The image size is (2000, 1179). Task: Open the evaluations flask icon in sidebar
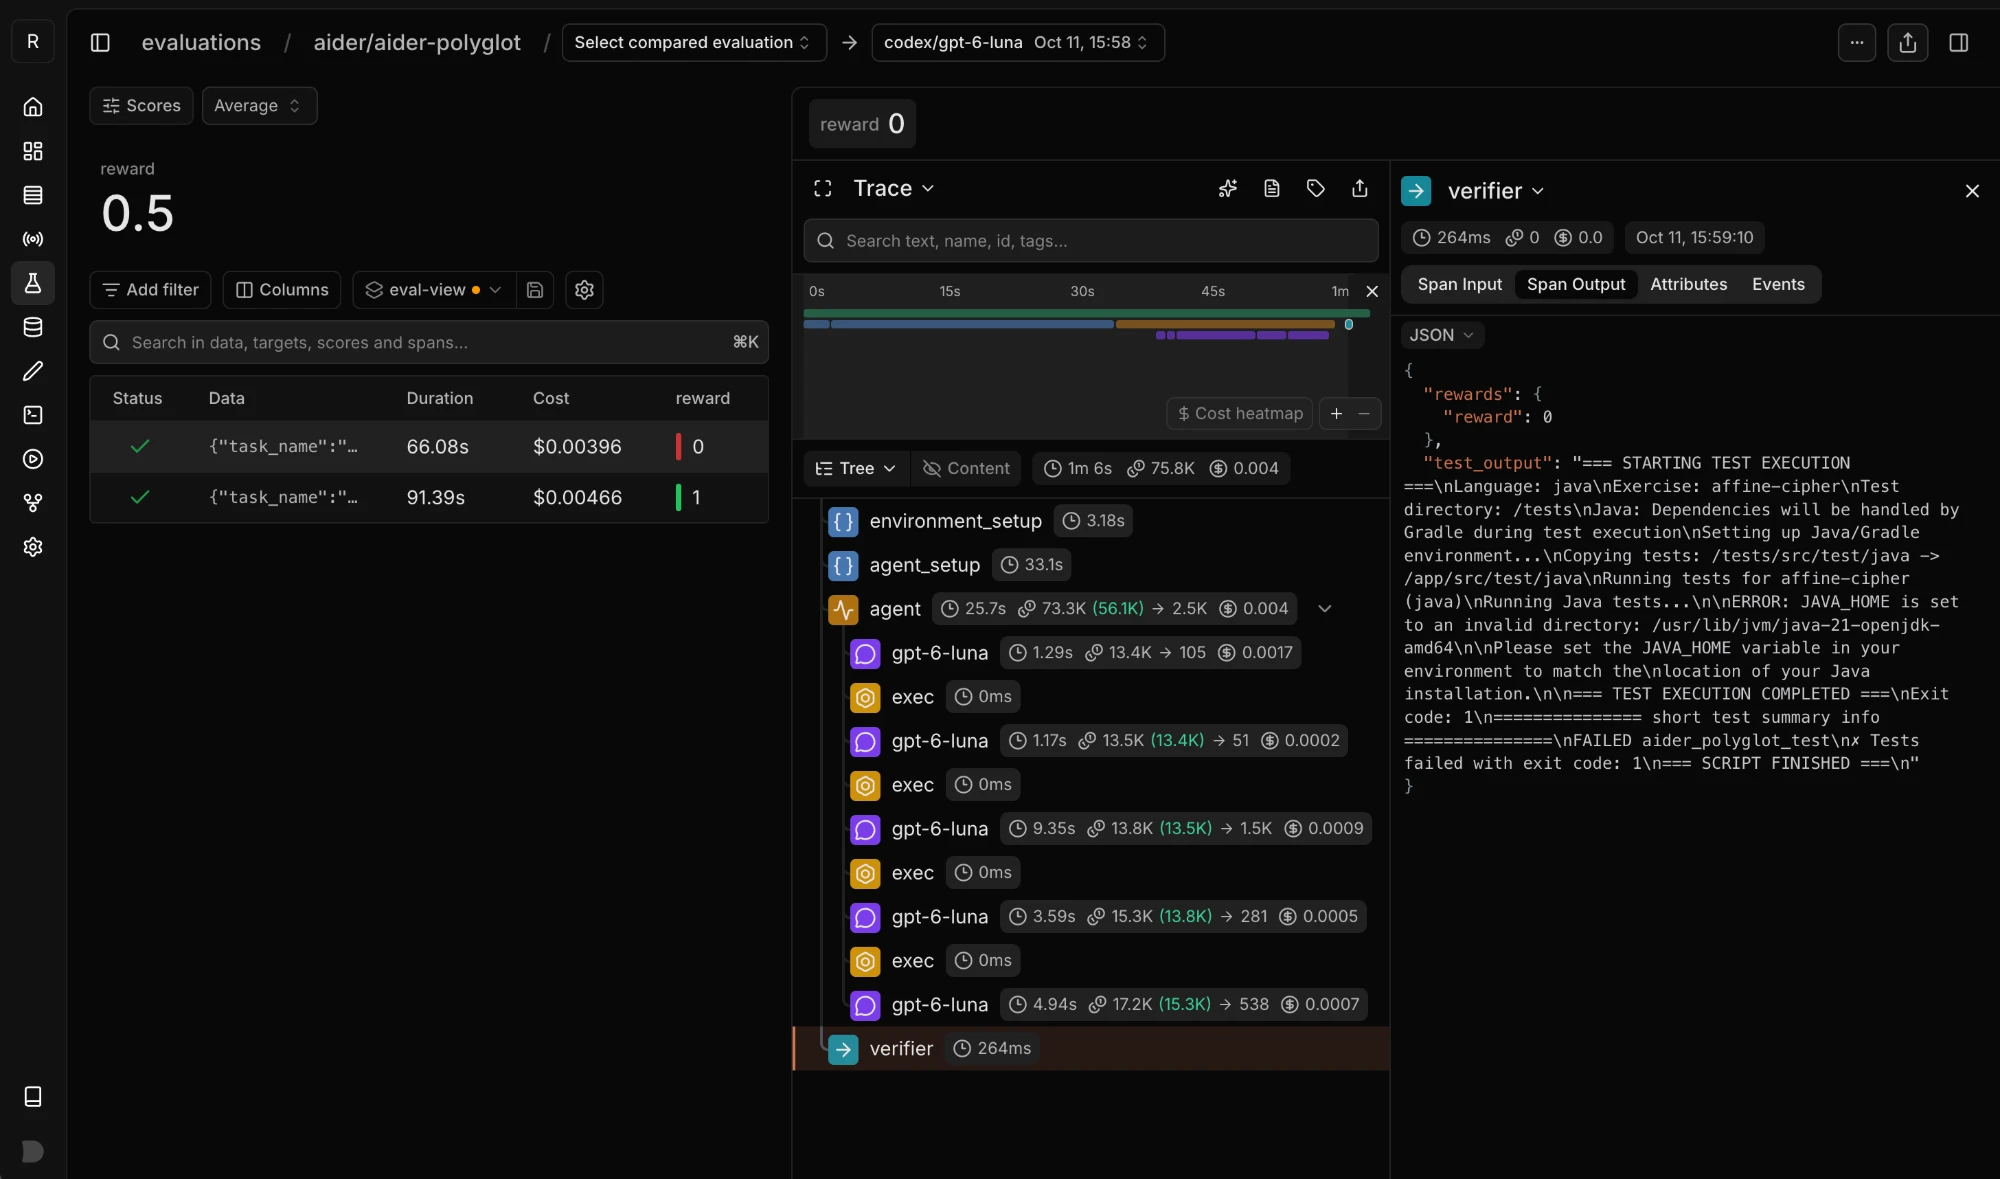point(33,283)
